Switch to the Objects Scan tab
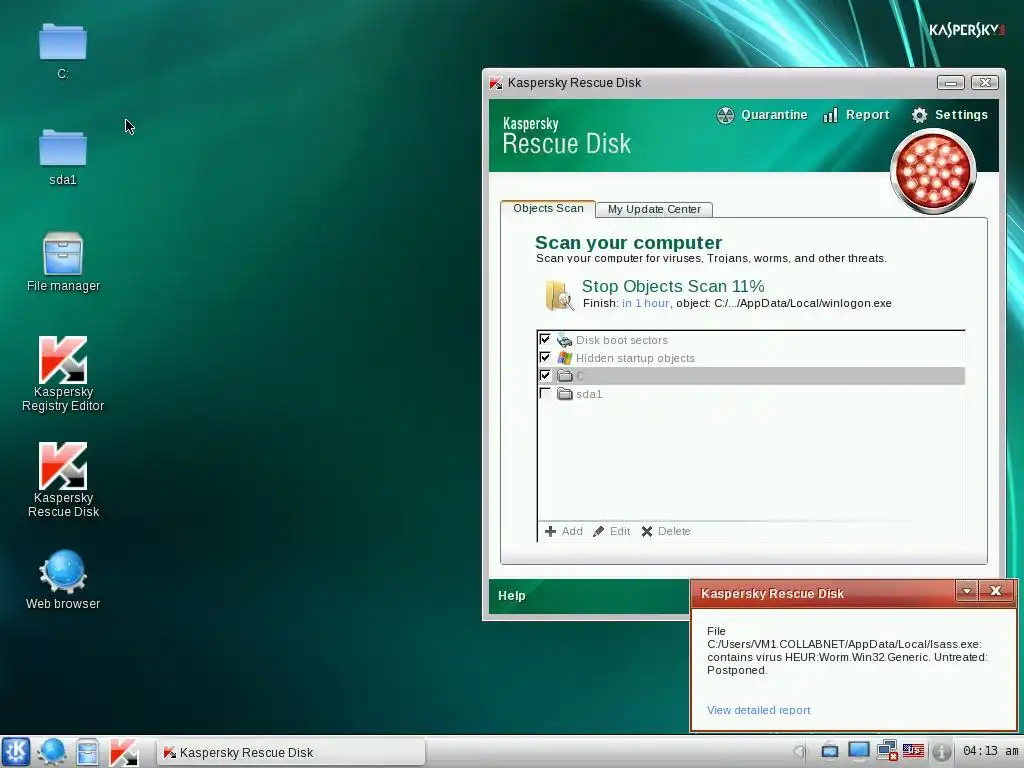 coord(548,208)
